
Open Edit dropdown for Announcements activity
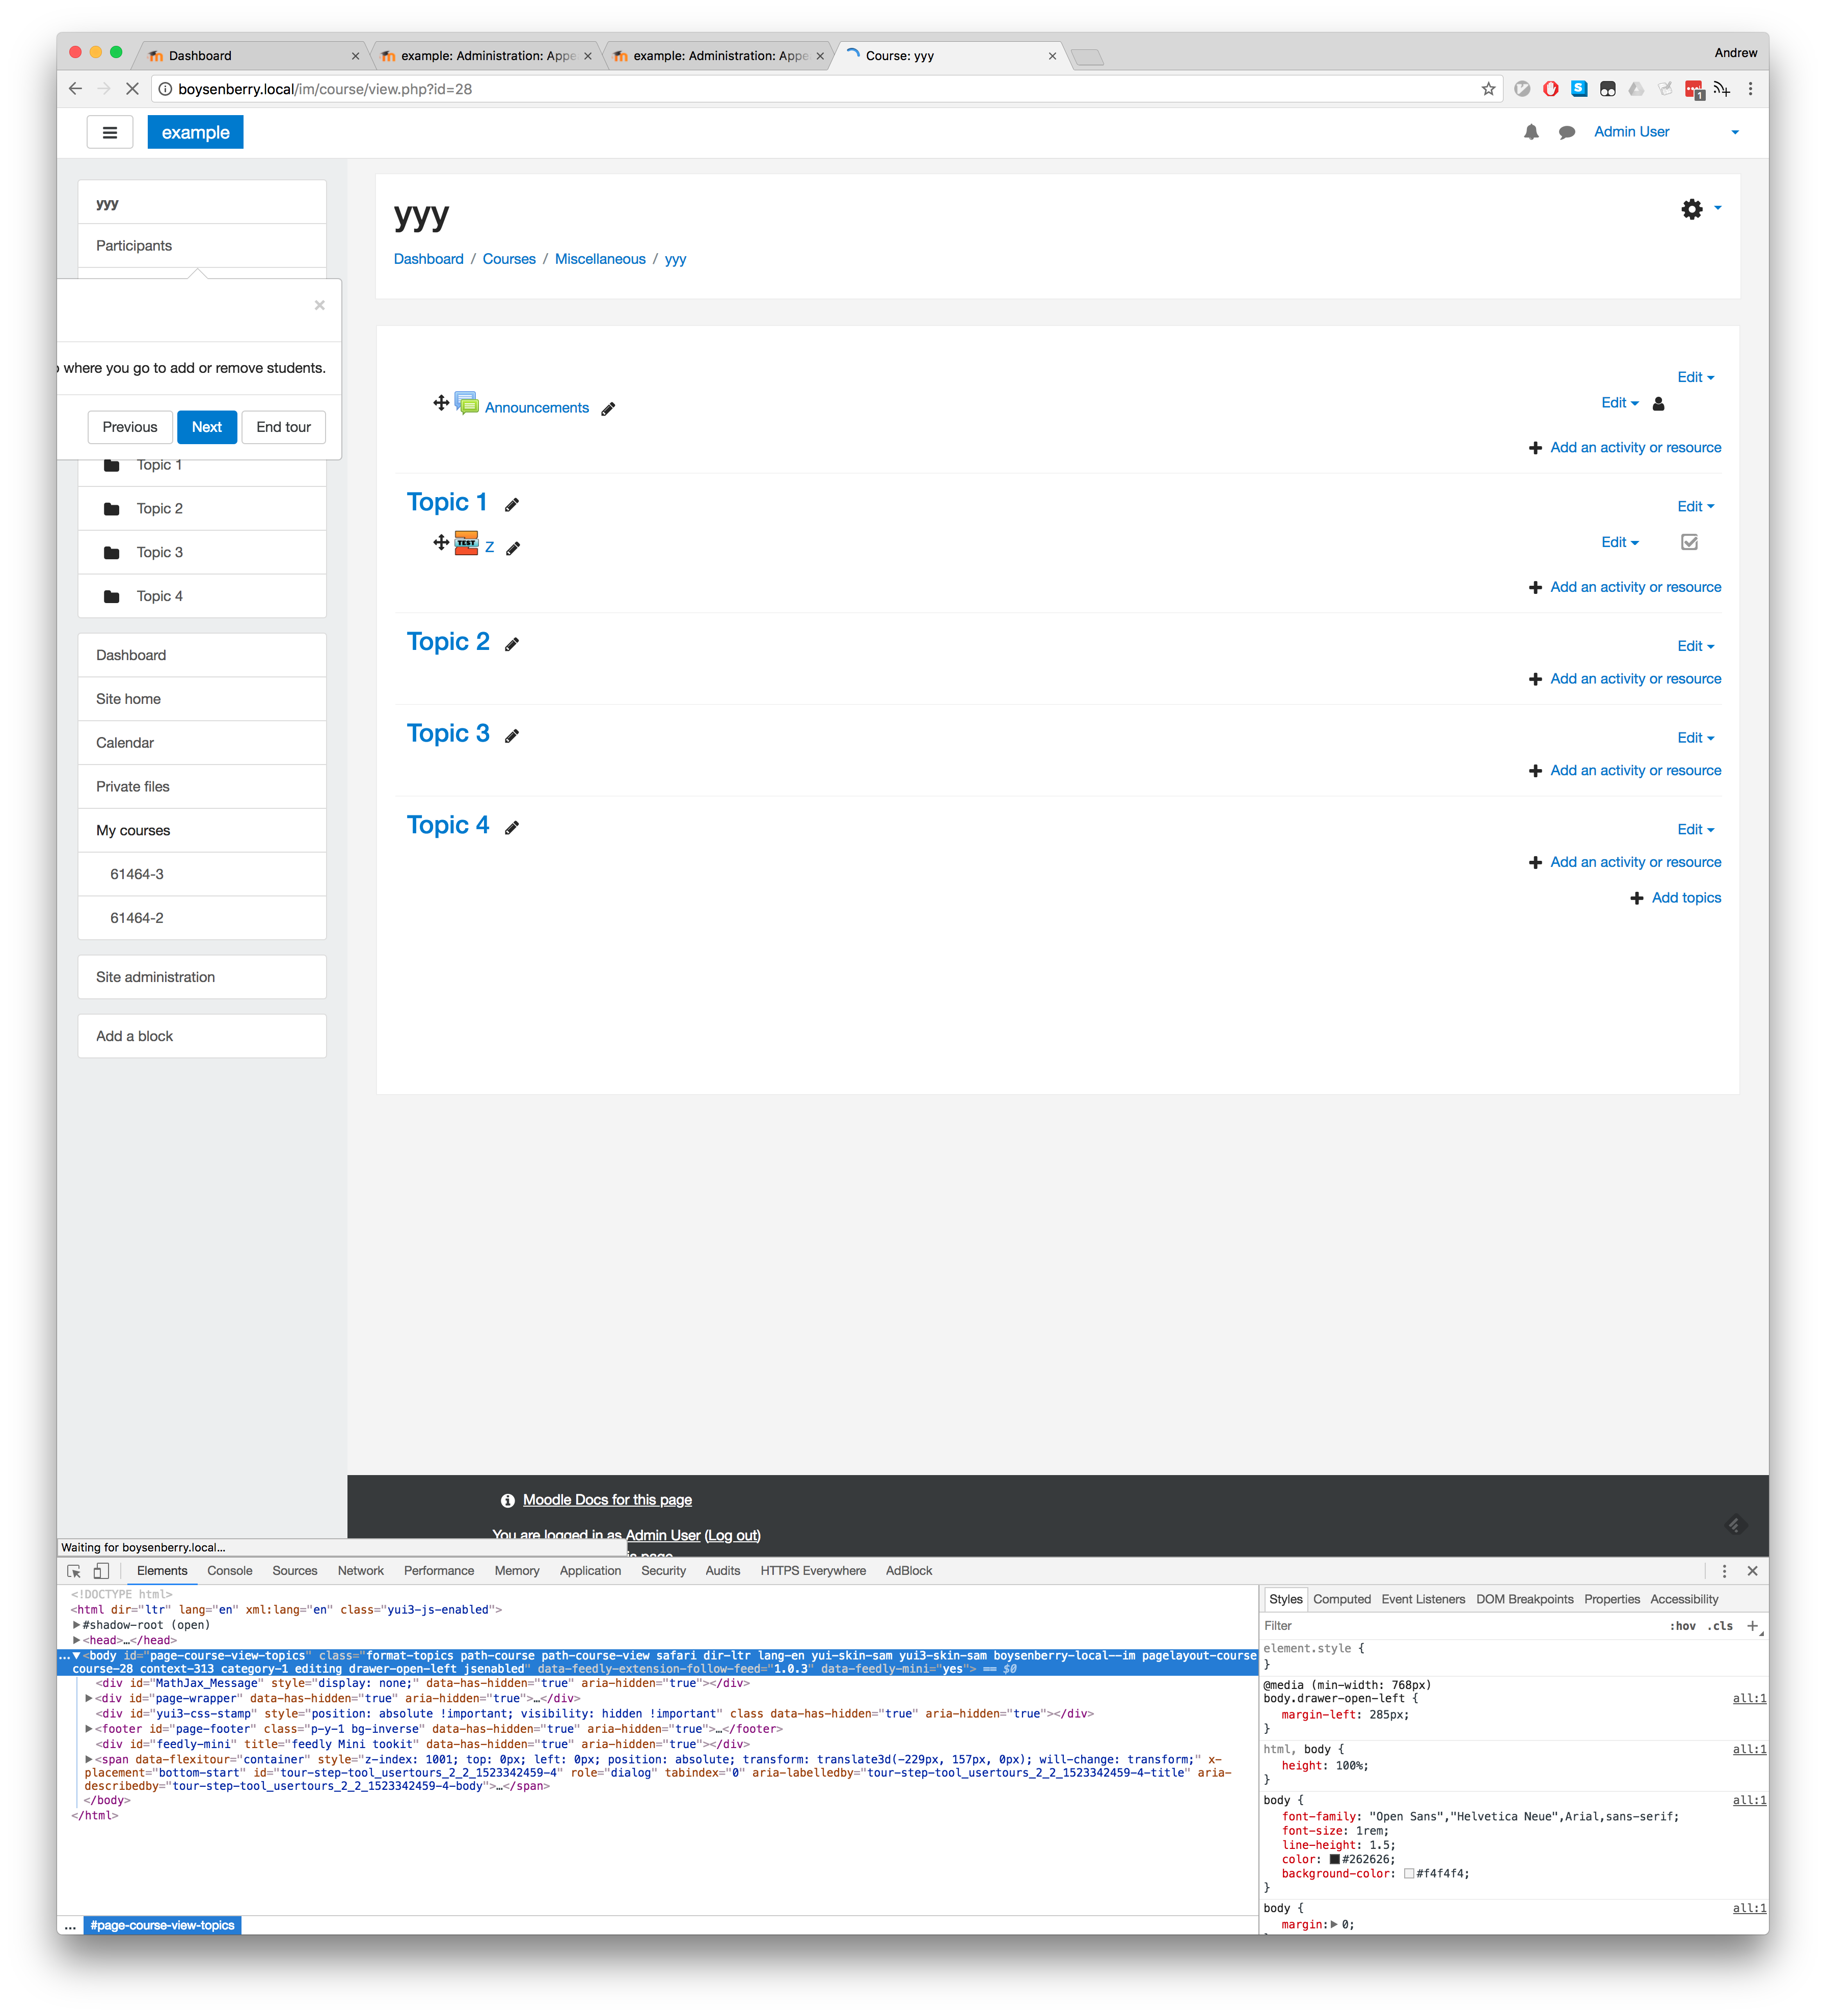pyautogui.click(x=1620, y=403)
